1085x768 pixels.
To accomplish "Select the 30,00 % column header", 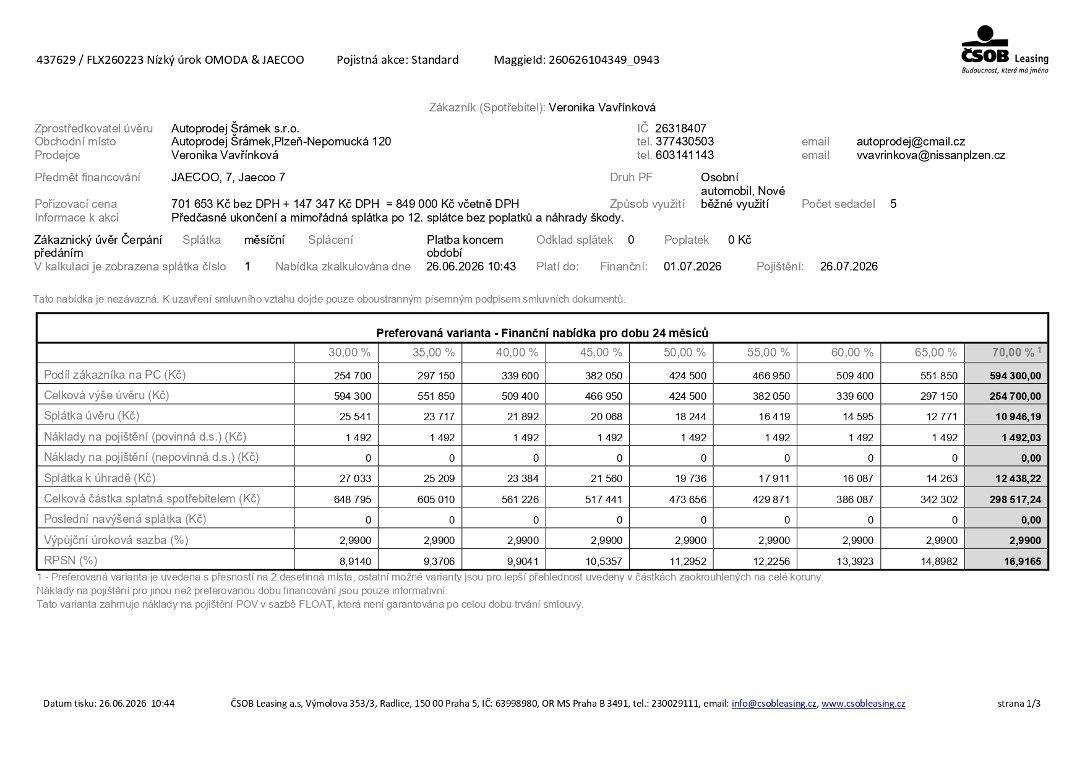I will pyautogui.click(x=349, y=352).
